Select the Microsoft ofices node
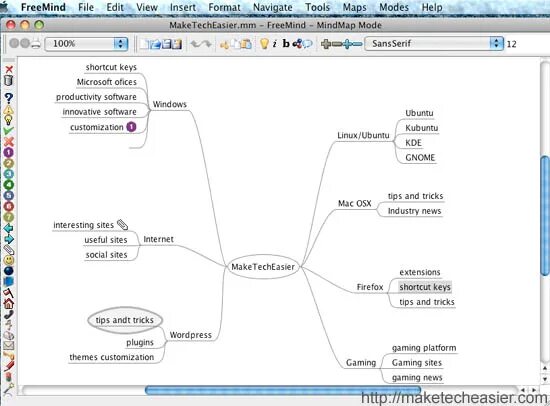Image resolution: width=550 pixels, height=406 pixels. (x=107, y=82)
